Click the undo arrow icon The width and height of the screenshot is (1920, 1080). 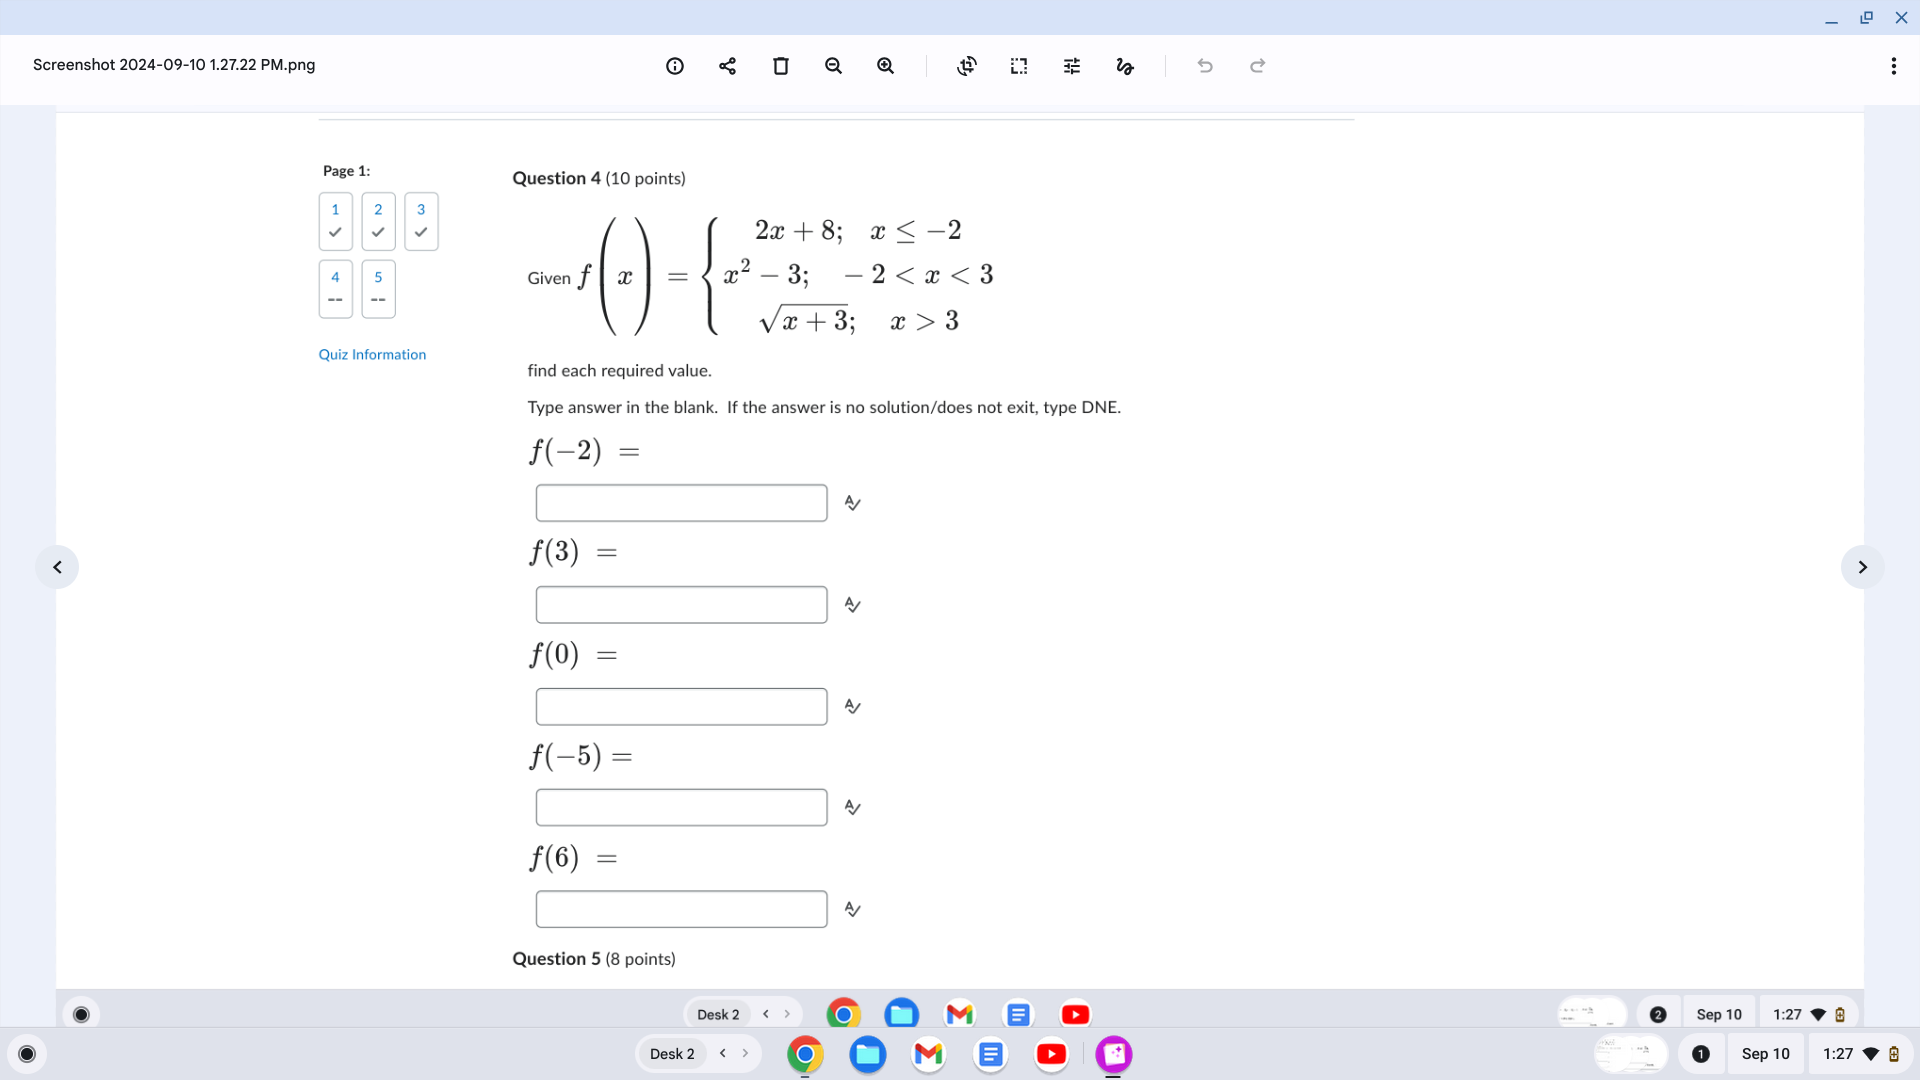click(x=1205, y=65)
